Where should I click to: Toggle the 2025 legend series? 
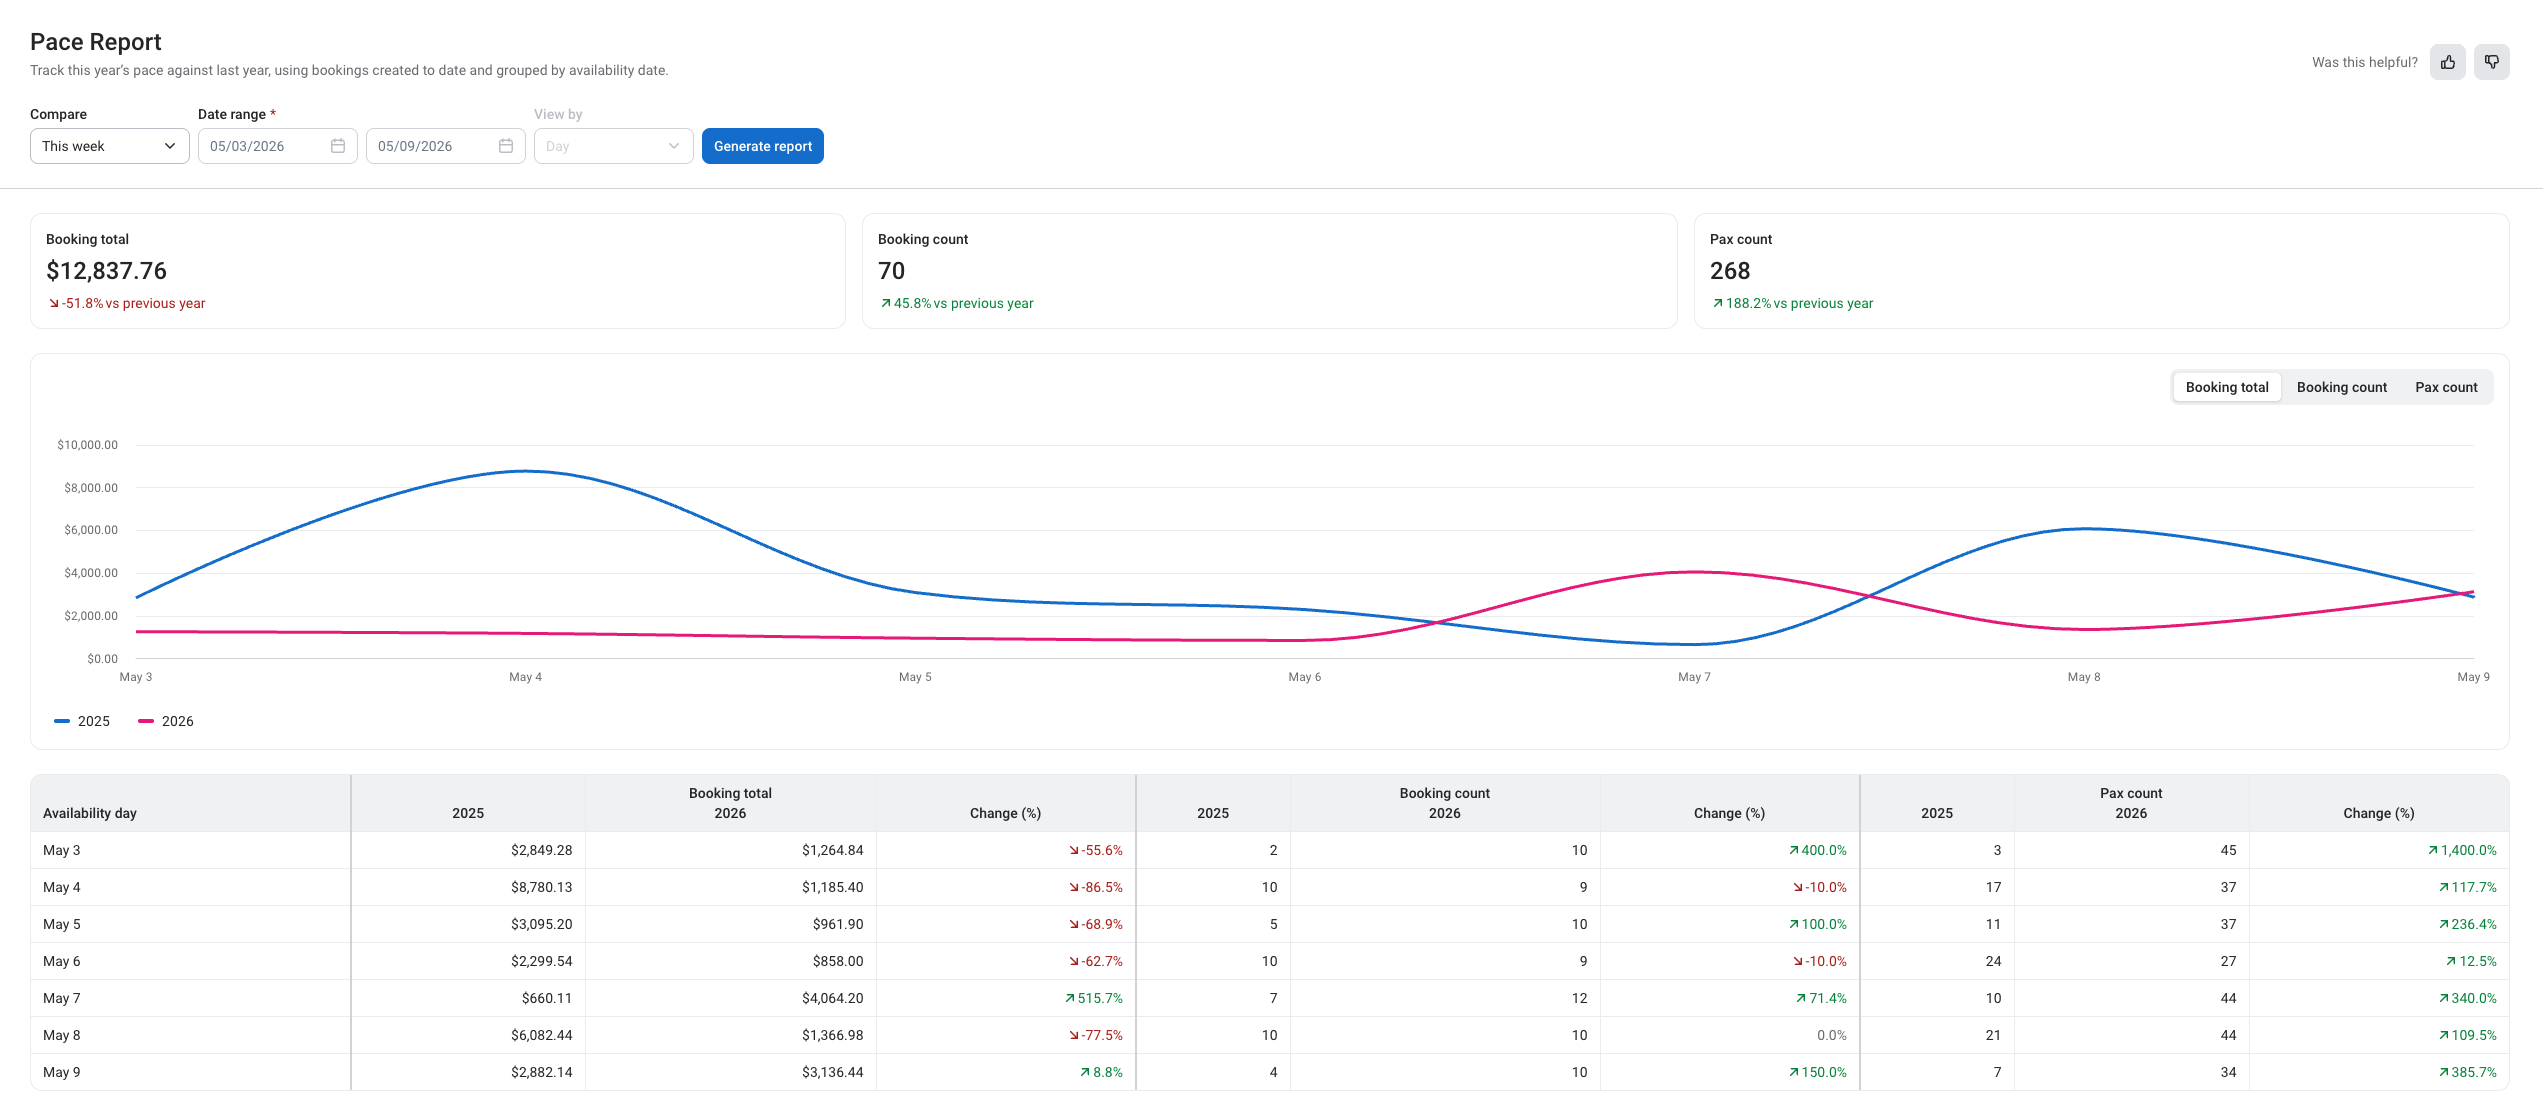(x=82, y=721)
